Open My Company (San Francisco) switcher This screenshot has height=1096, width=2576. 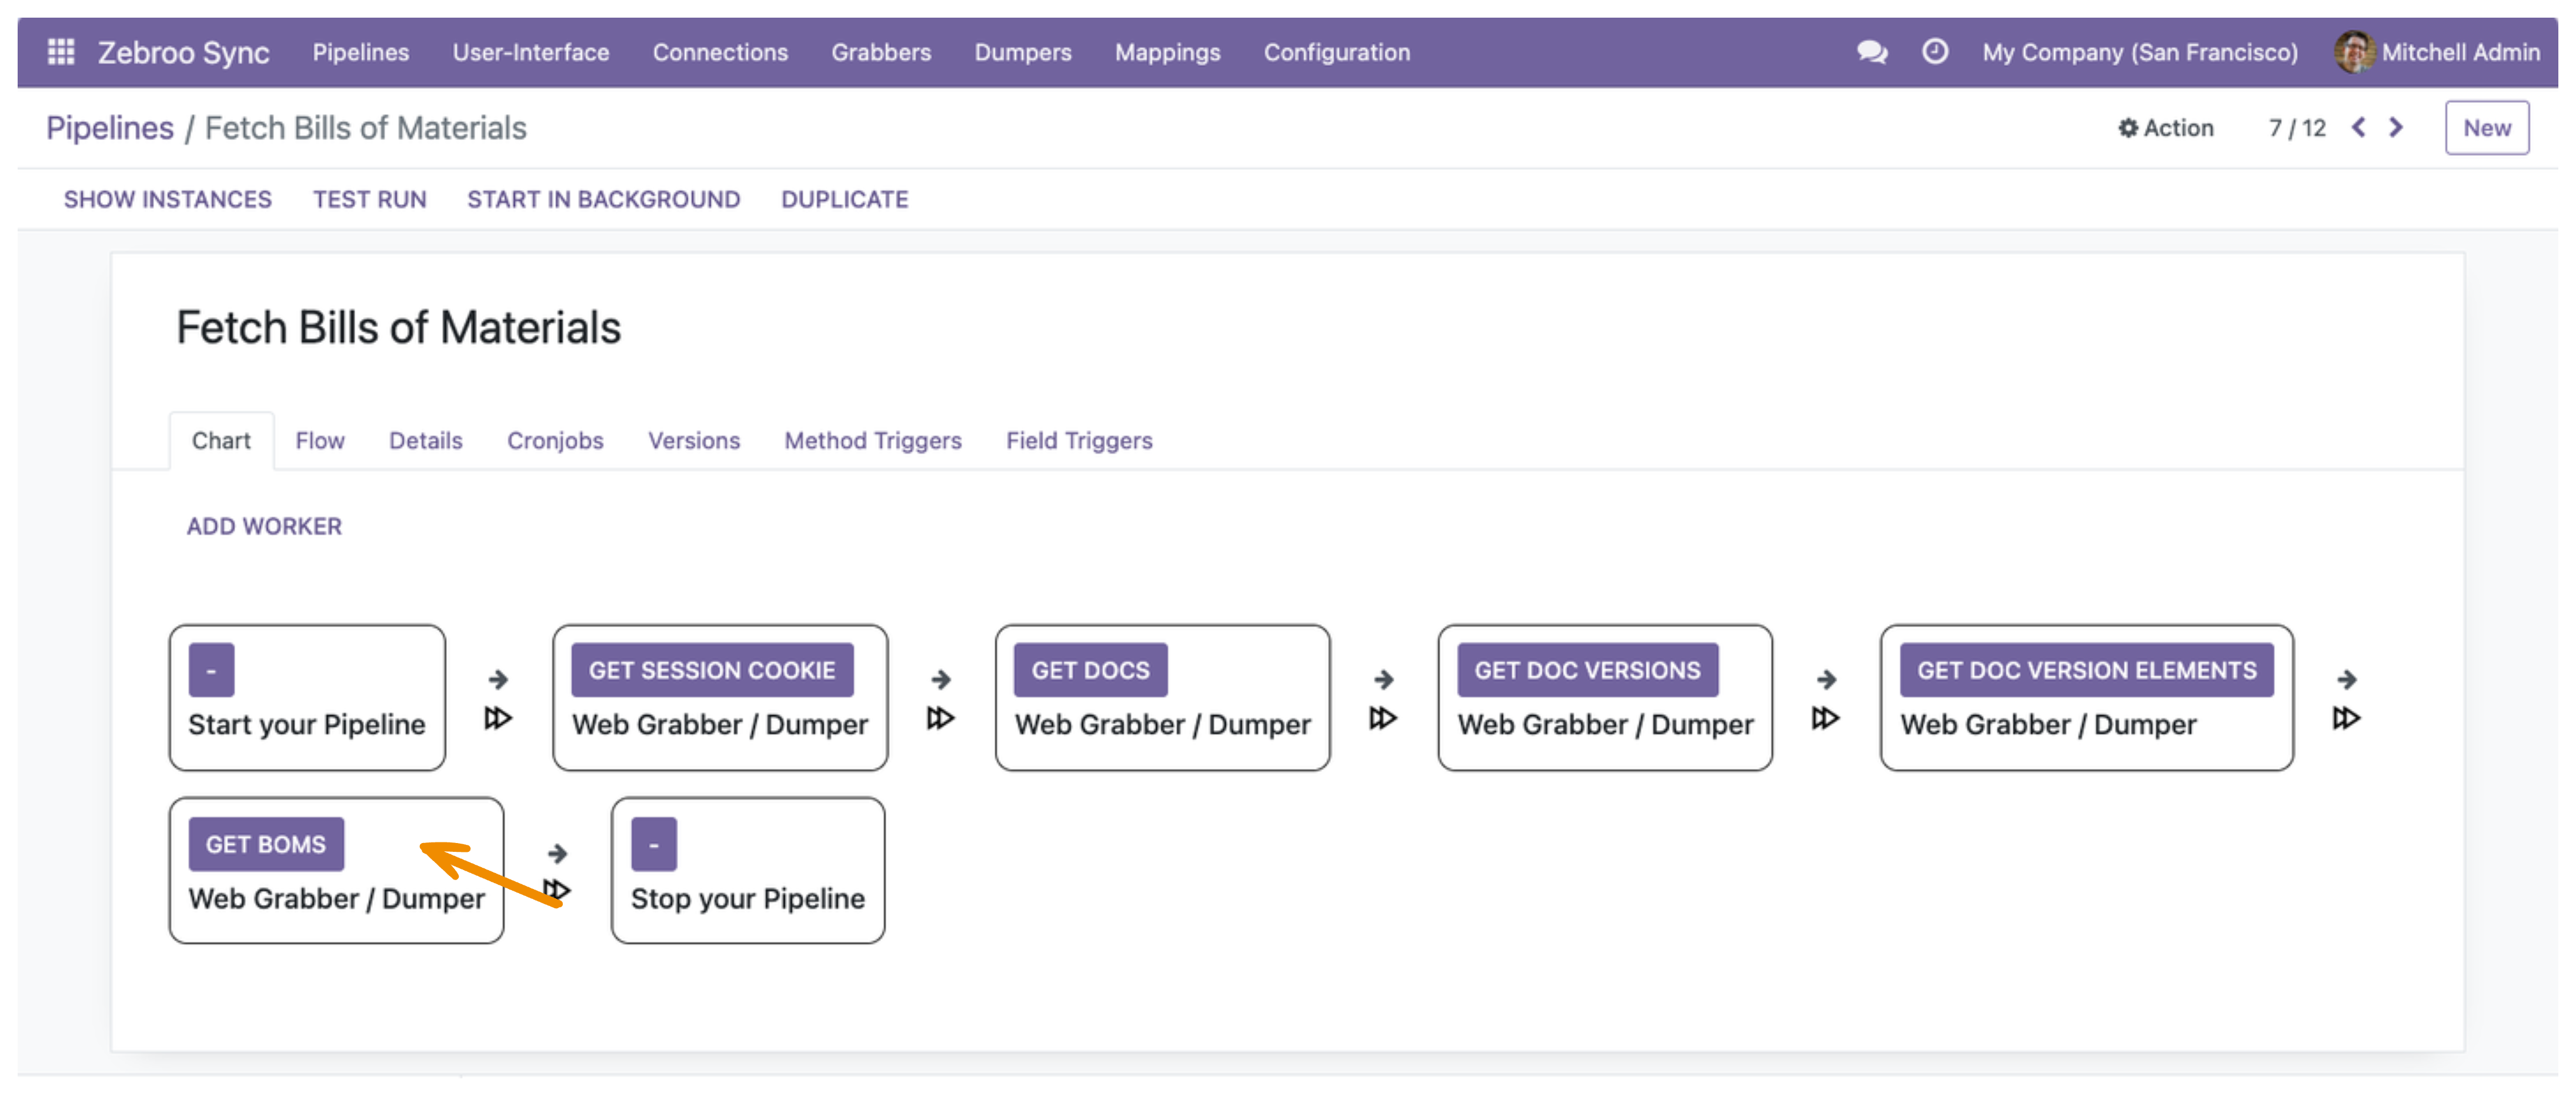pyautogui.click(x=2140, y=52)
